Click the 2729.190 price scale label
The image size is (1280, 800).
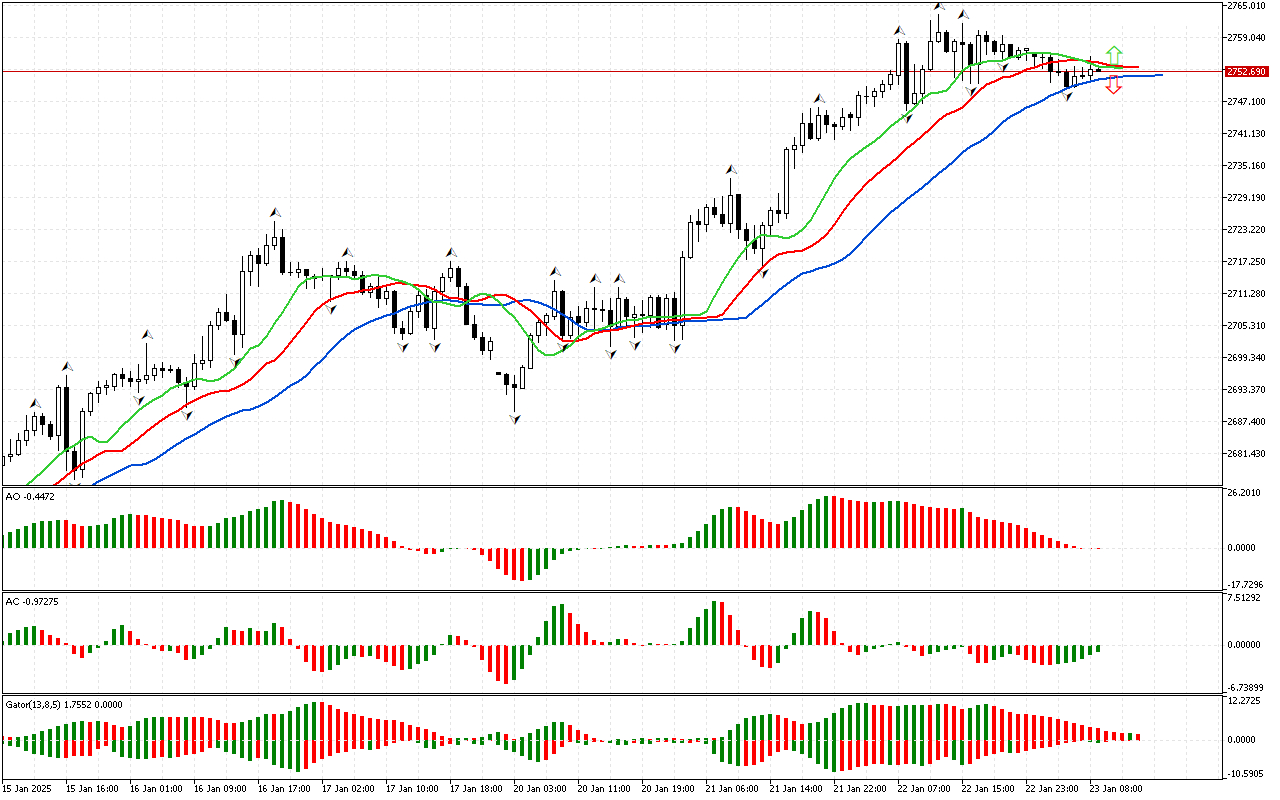pos(1246,198)
